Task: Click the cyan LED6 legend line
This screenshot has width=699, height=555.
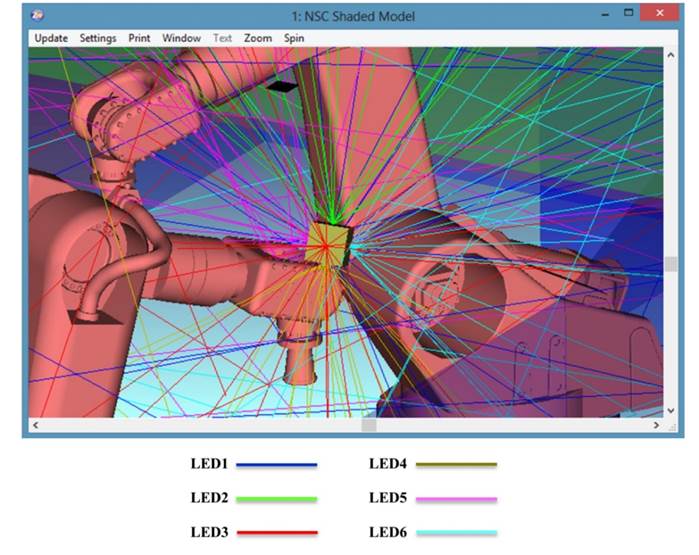Action: 456,533
